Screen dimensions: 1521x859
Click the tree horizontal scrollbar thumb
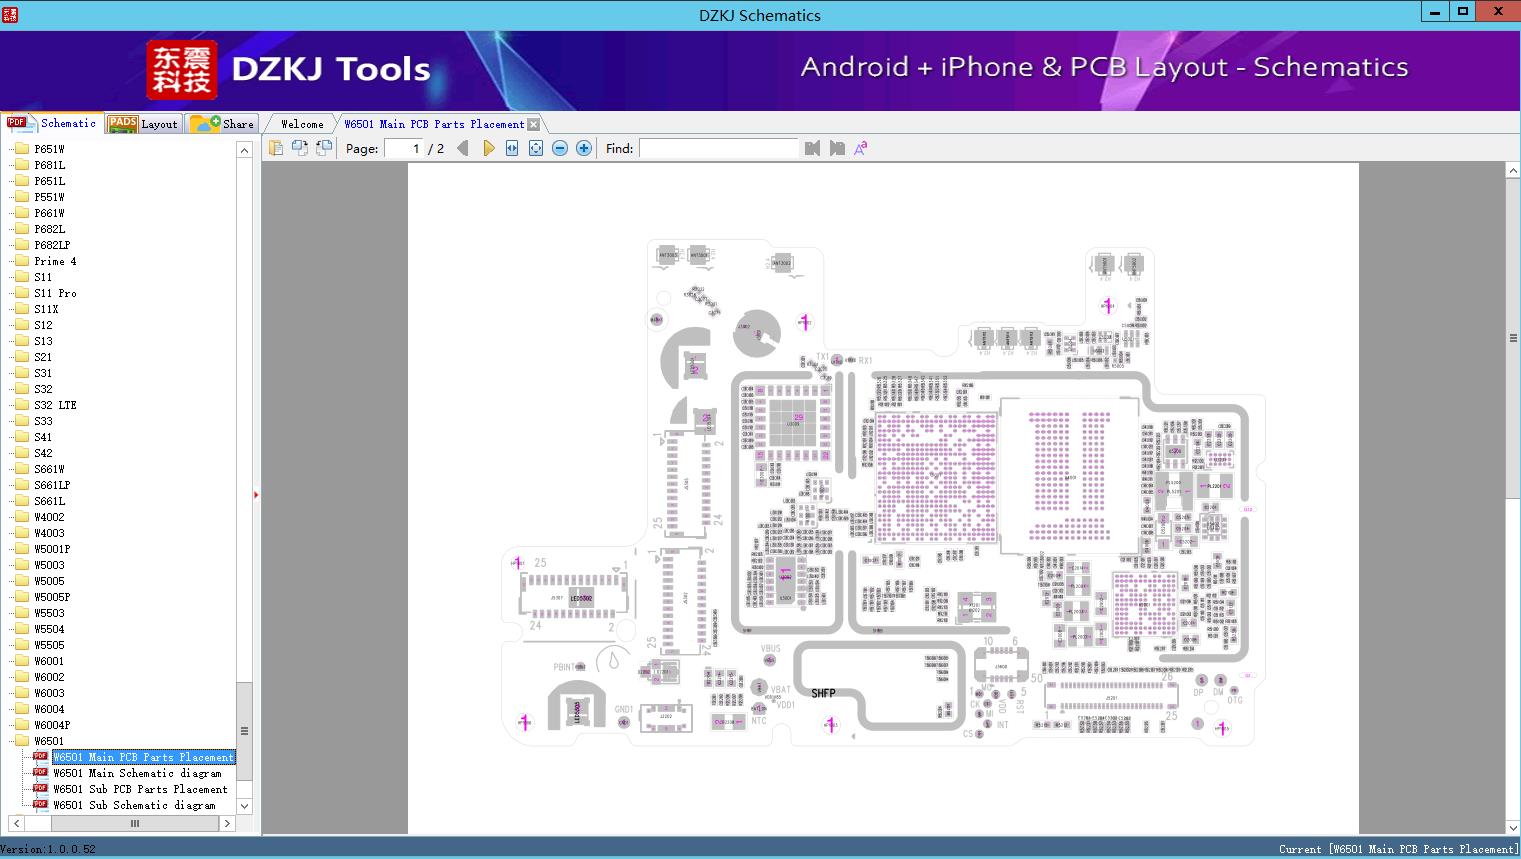(135, 823)
